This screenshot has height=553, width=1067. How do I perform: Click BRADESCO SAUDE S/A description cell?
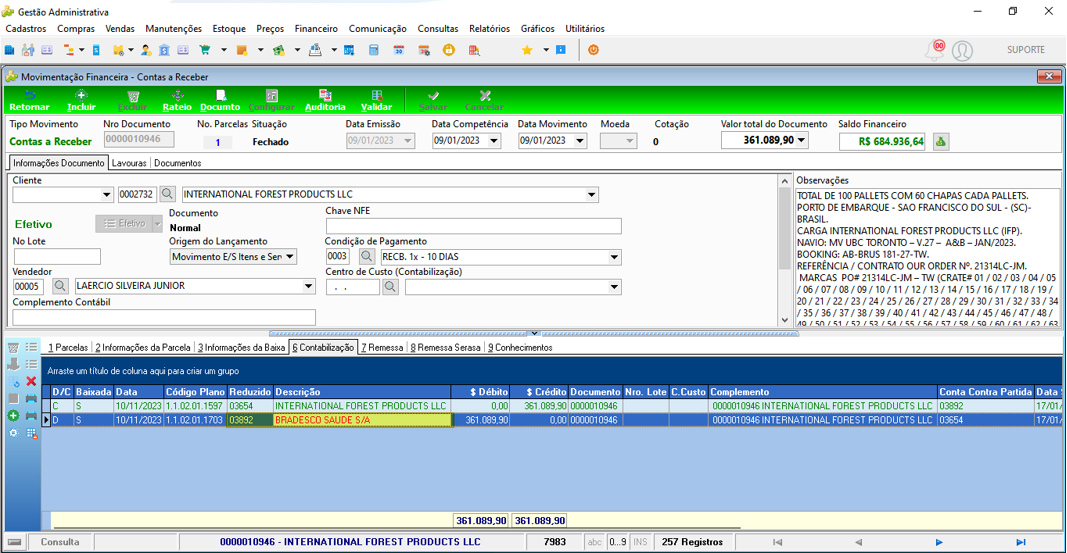tap(362, 420)
